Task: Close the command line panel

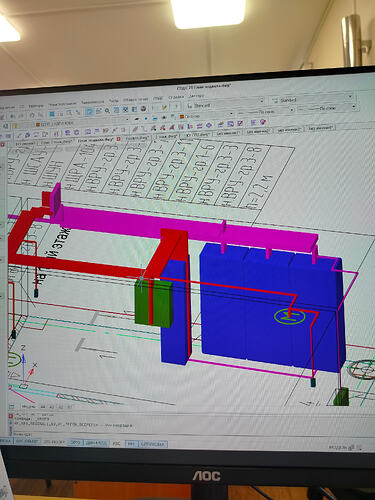Action: click(x=11, y=416)
